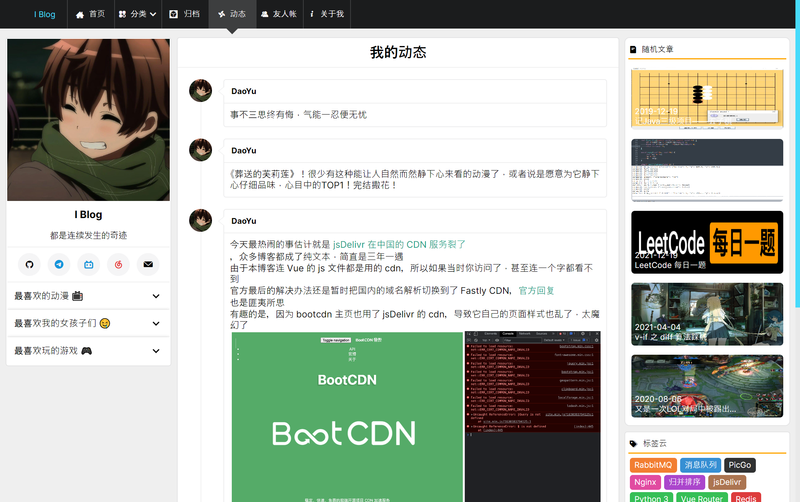The width and height of the screenshot is (800, 502).
Task: Click the 归并排序 tag
Action: tap(684, 482)
